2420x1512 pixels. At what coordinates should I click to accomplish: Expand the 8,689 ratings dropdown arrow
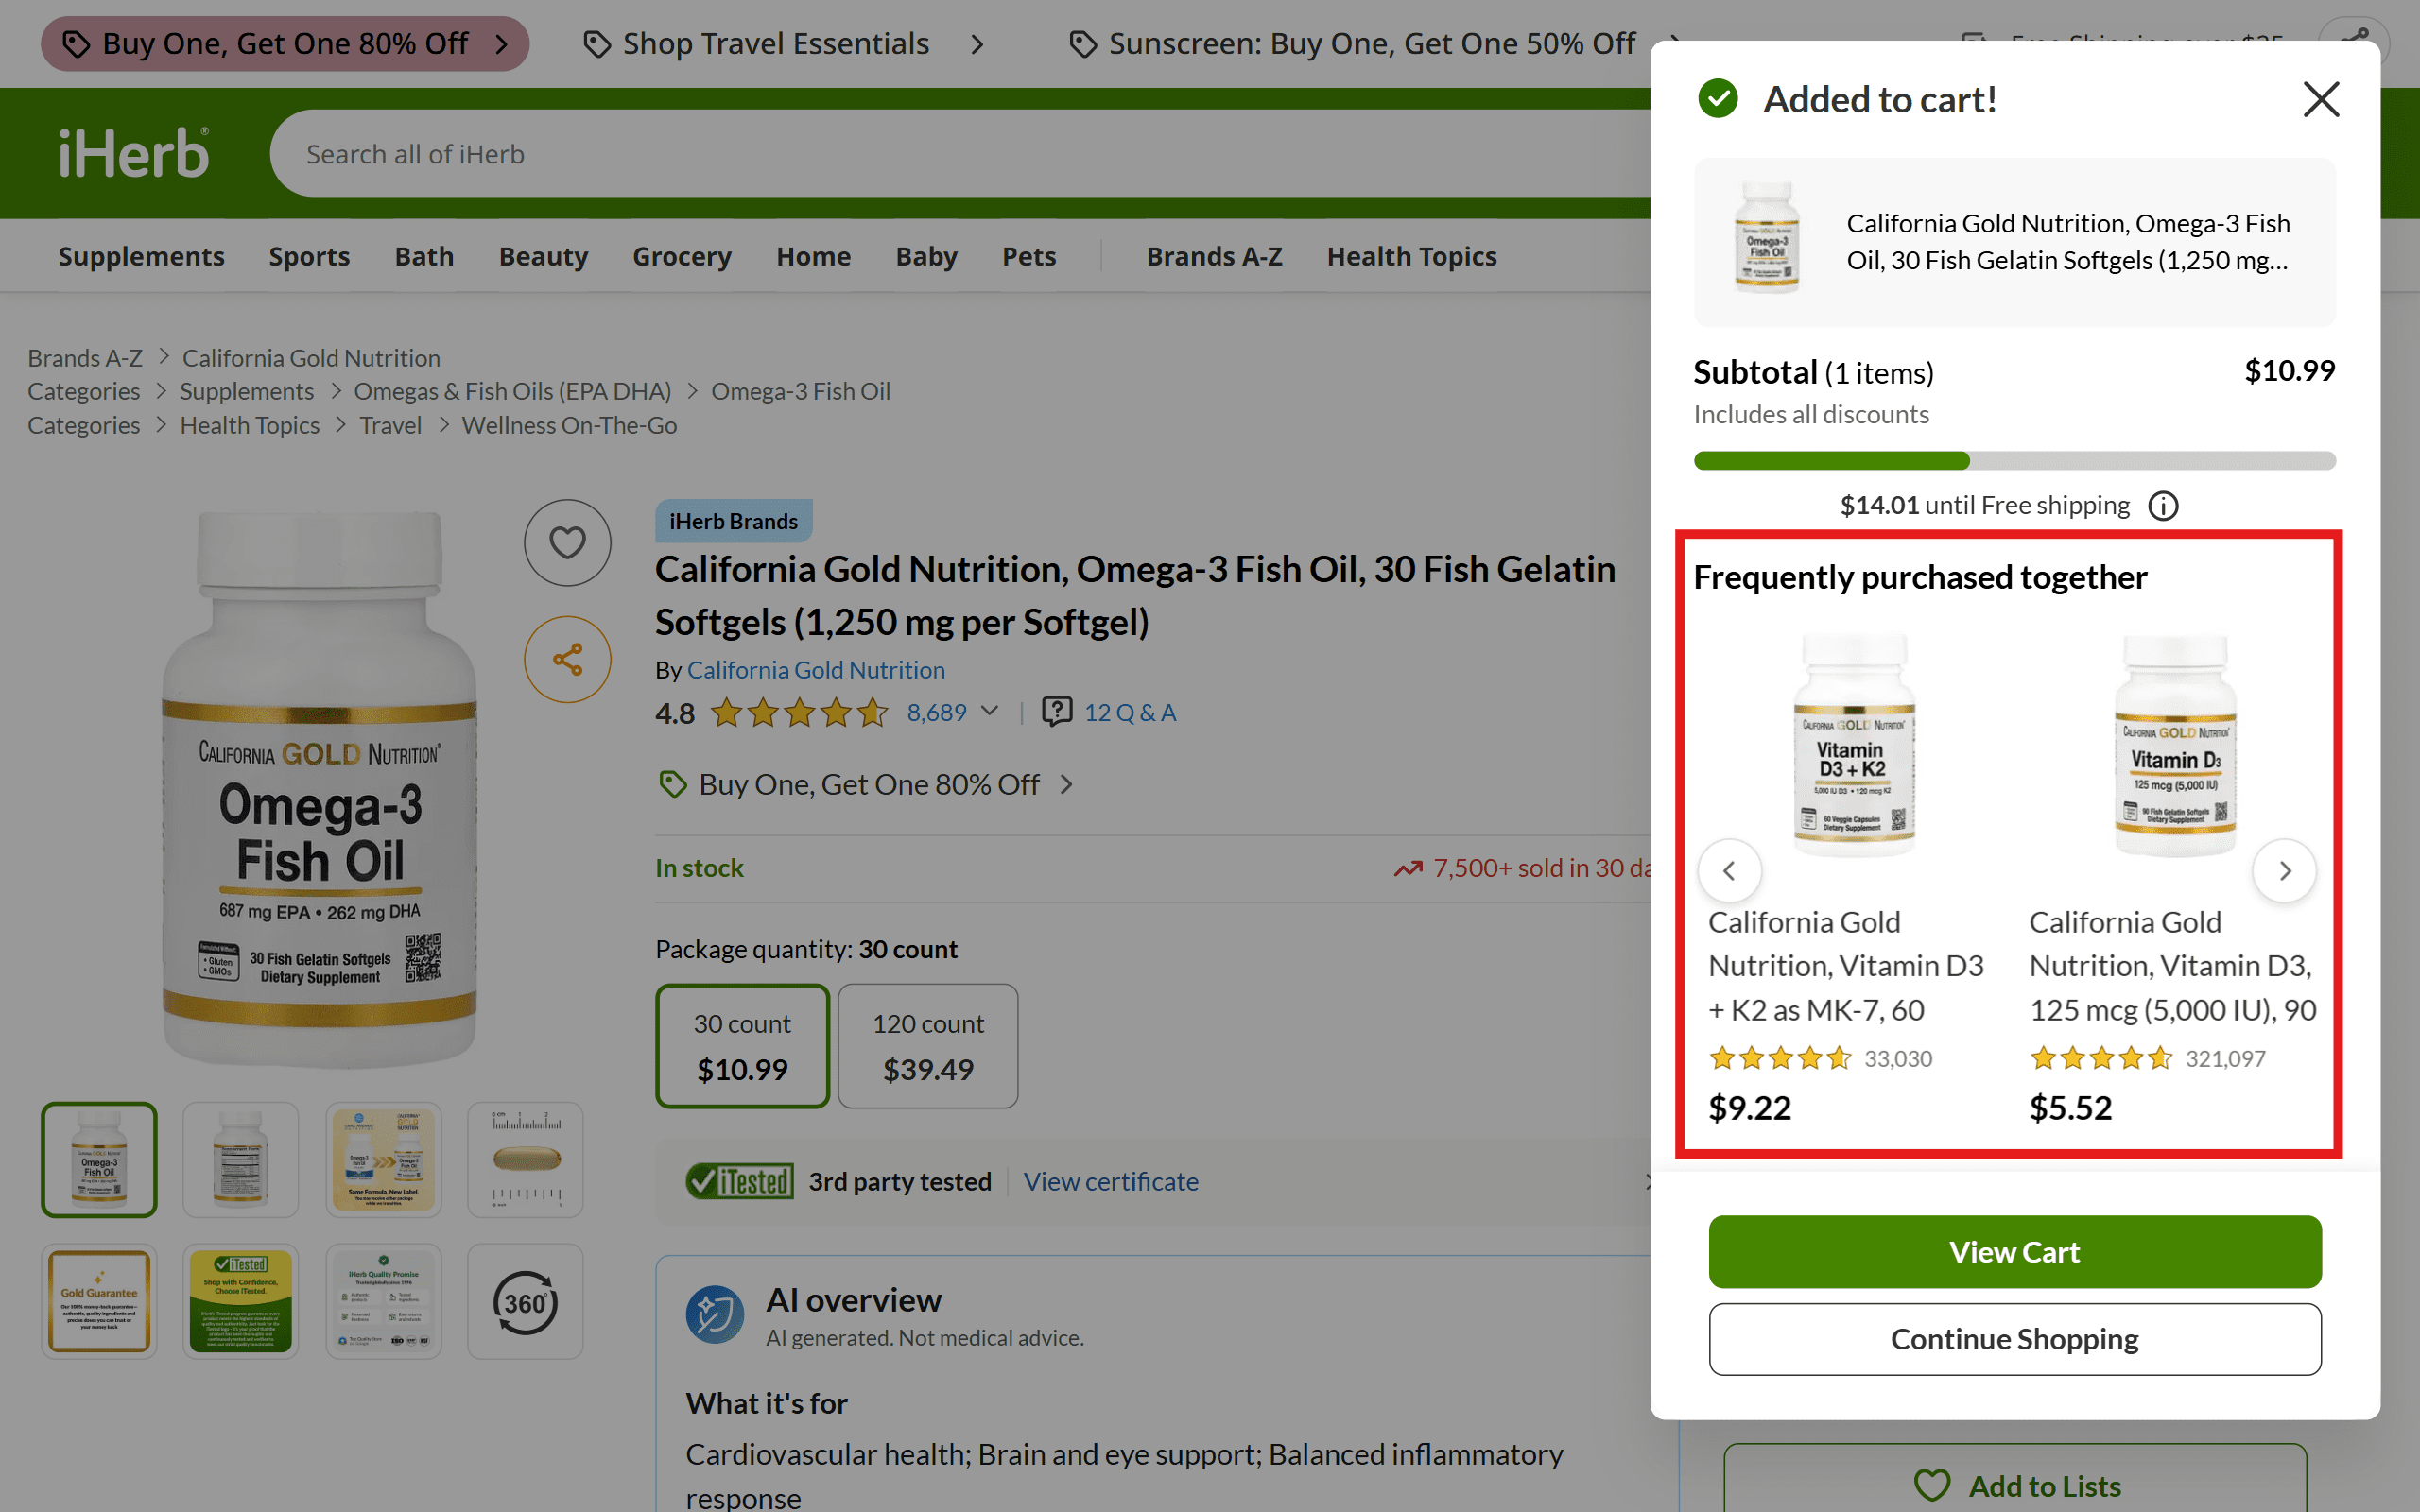(x=990, y=711)
